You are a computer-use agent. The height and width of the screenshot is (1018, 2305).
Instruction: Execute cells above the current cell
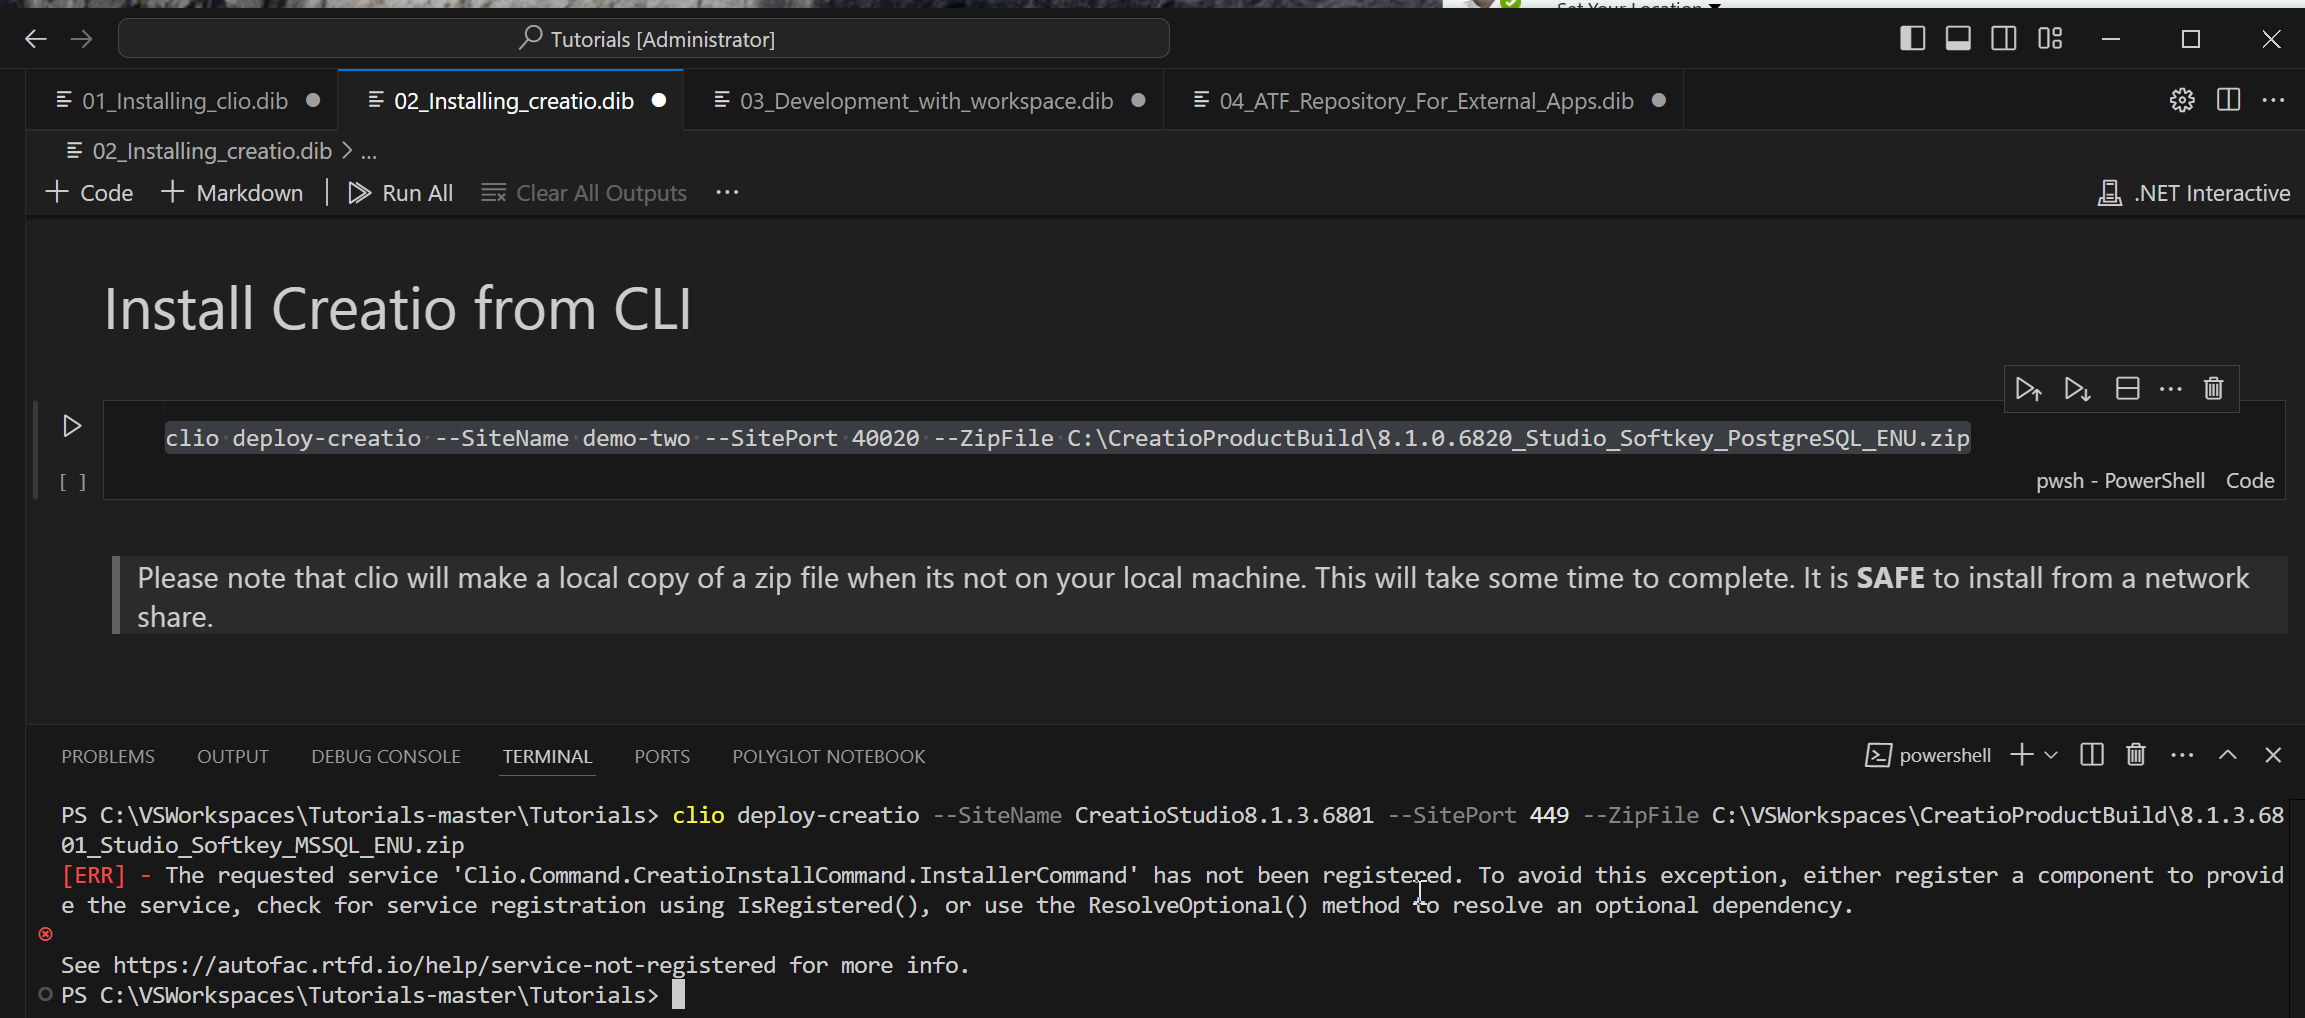point(2030,389)
